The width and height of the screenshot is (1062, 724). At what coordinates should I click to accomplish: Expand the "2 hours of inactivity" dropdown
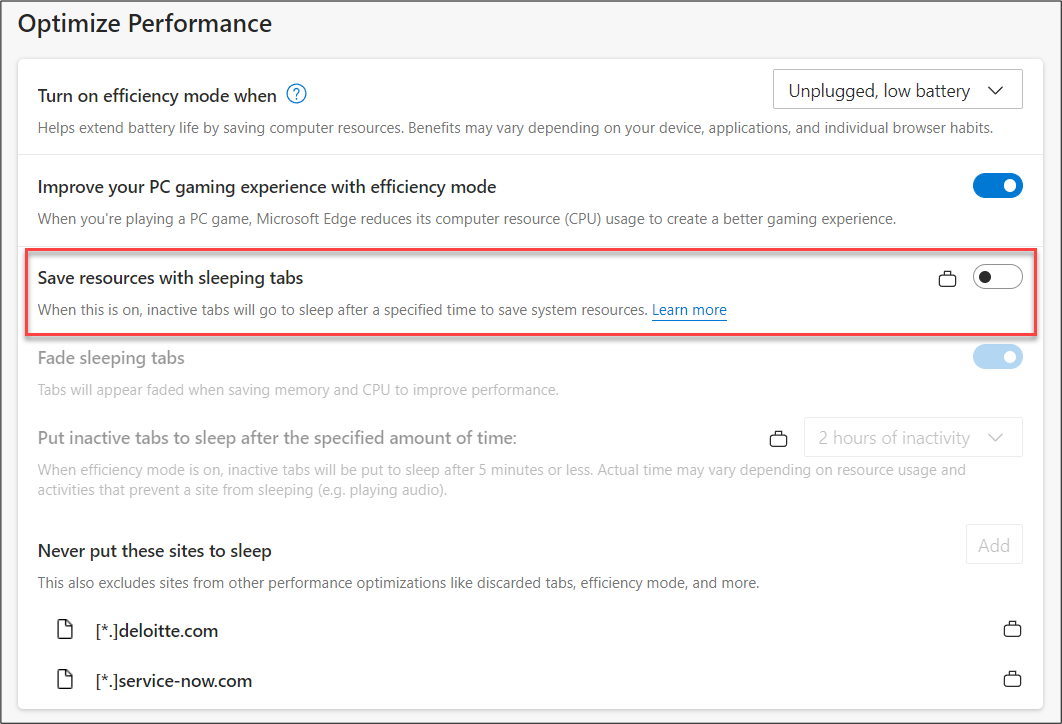point(912,438)
